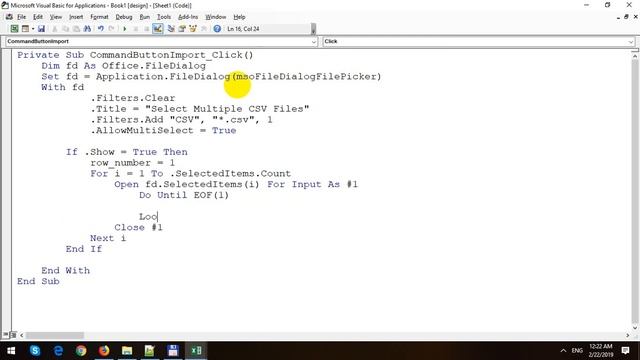This screenshot has height=360, width=640.
Task: Open Visual Basic Help question mark icon
Action: pyautogui.click(x=217, y=29)
